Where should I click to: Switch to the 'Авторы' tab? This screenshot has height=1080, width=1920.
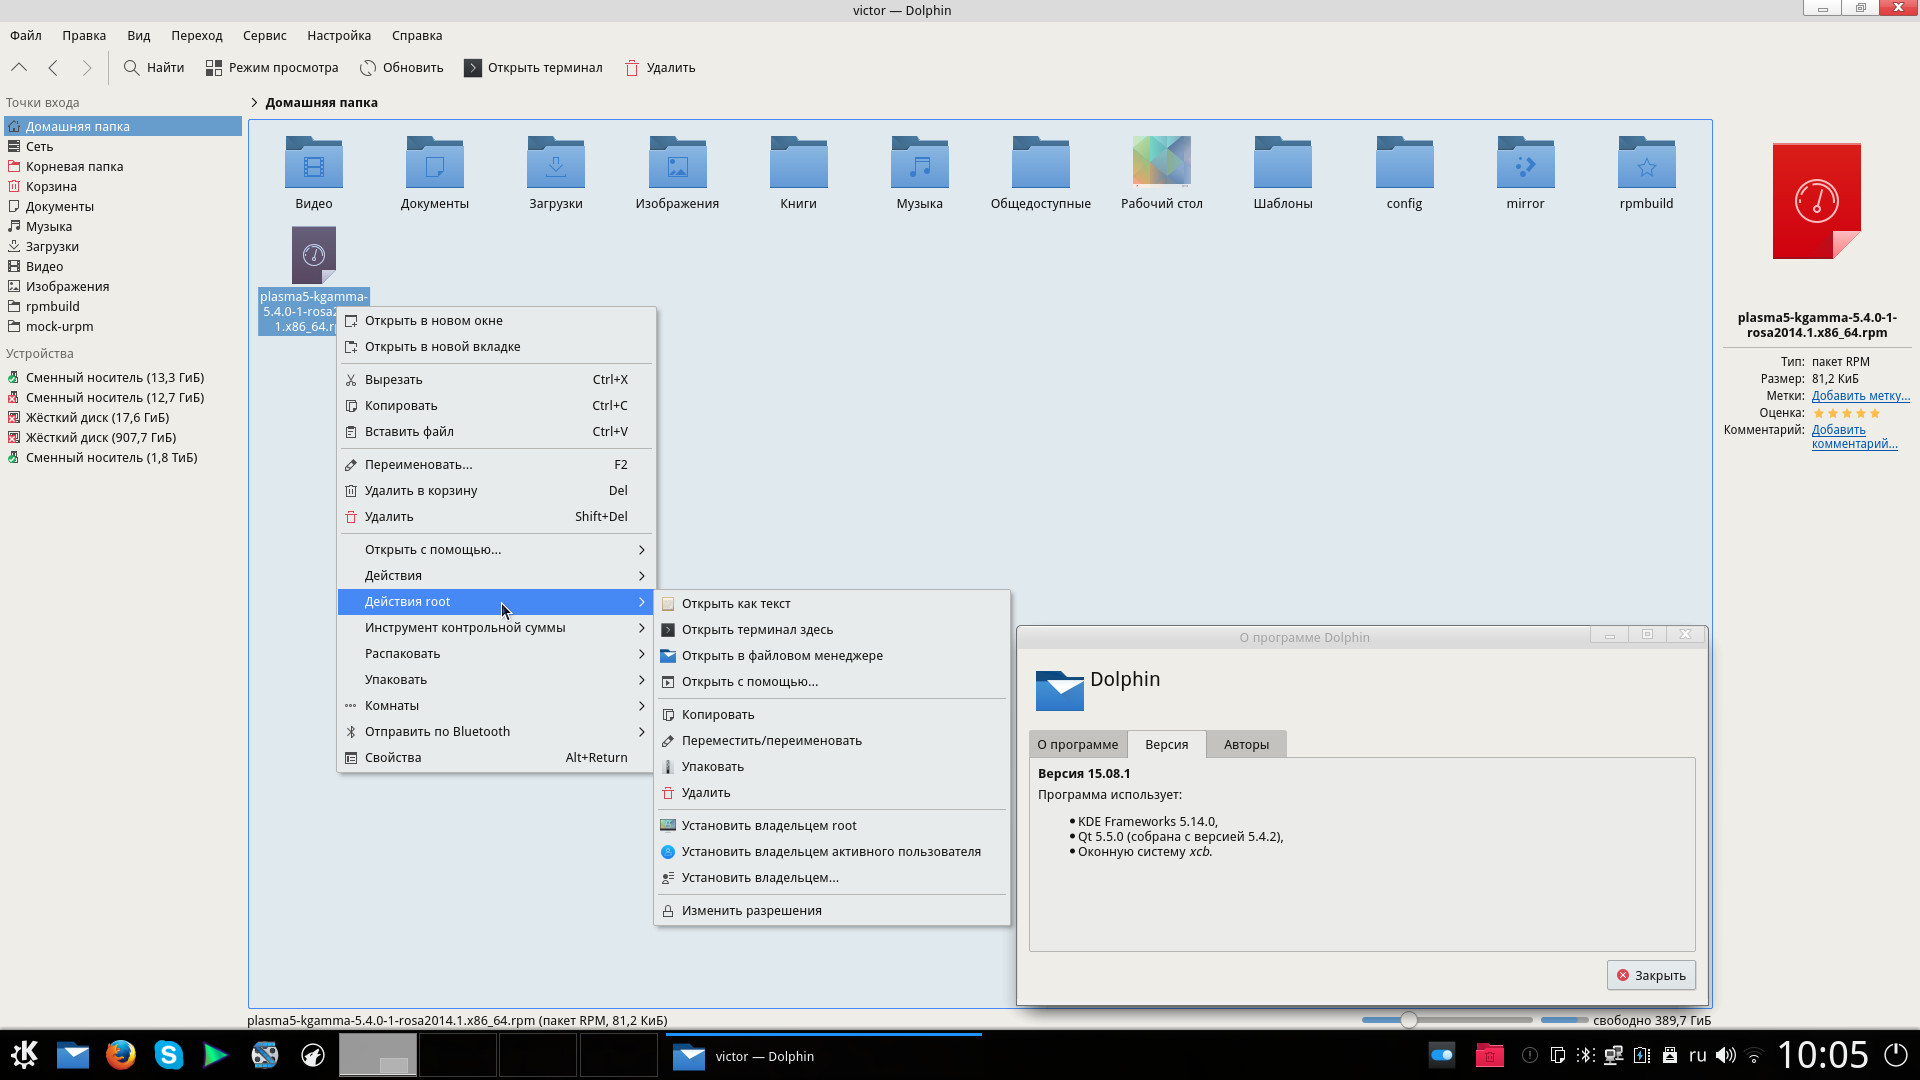coord(1246,745)
